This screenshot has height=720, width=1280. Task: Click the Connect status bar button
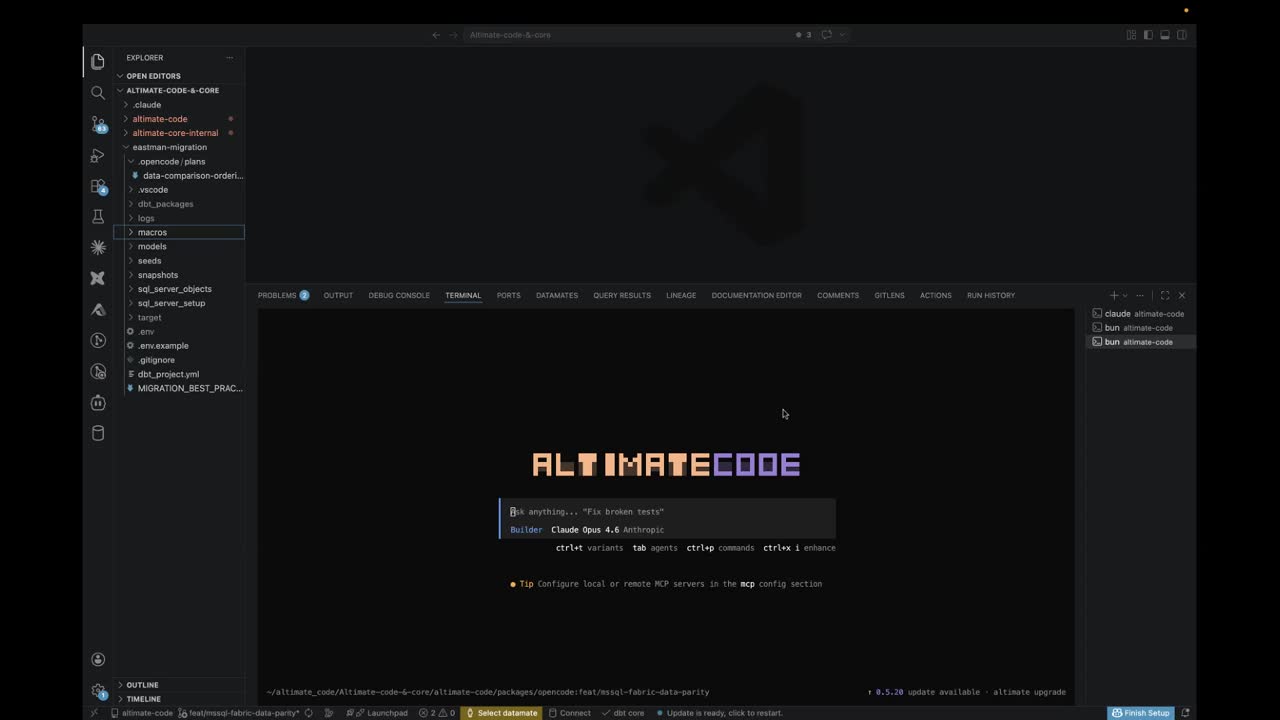click(x=568, y=713)
